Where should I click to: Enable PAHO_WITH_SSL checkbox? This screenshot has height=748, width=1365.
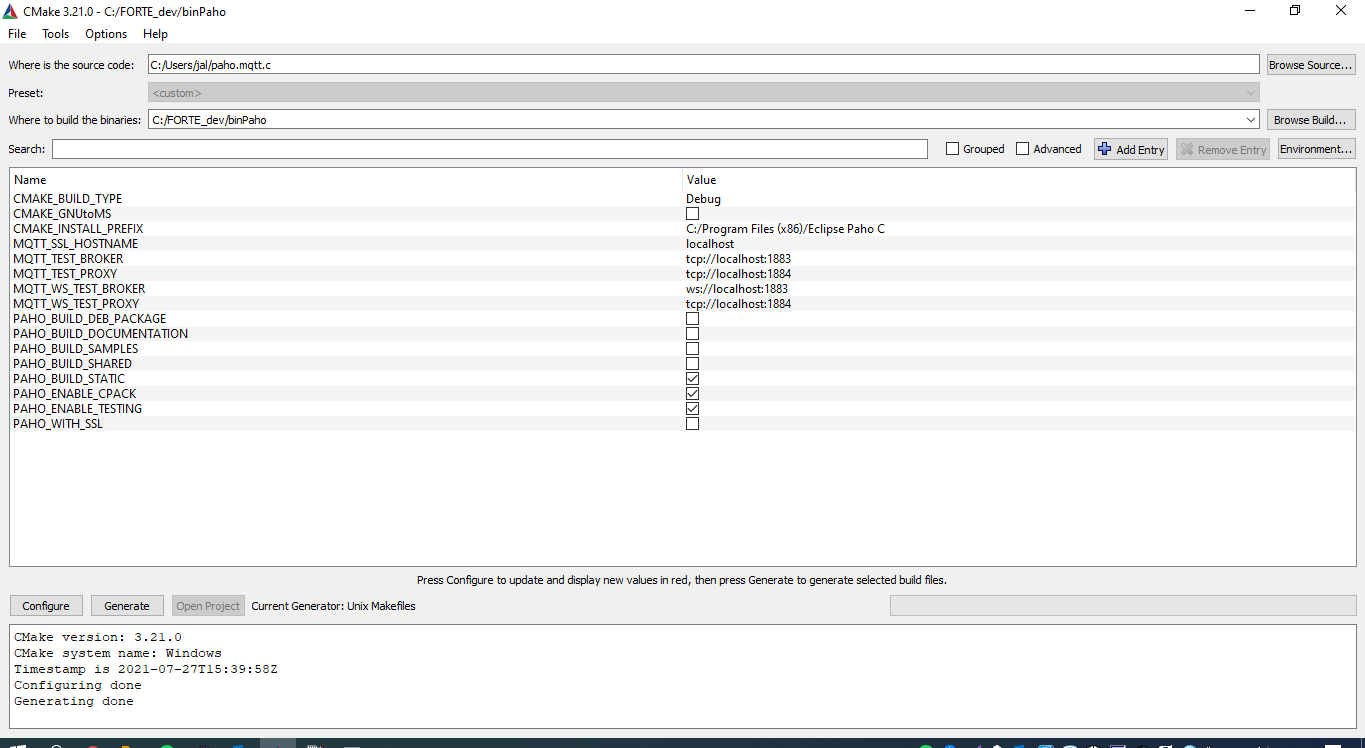tap(692, 424)
